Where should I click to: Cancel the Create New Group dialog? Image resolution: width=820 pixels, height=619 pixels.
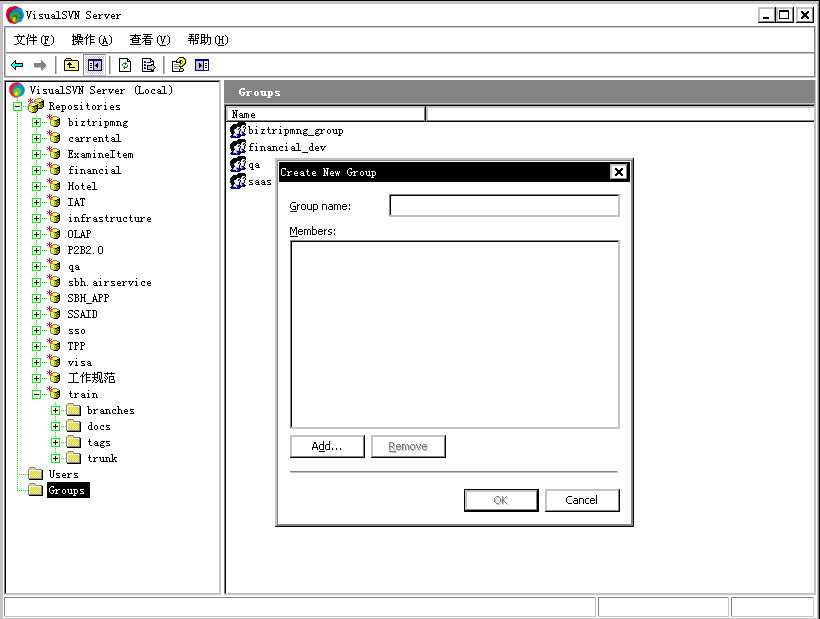tap(582, 500)
